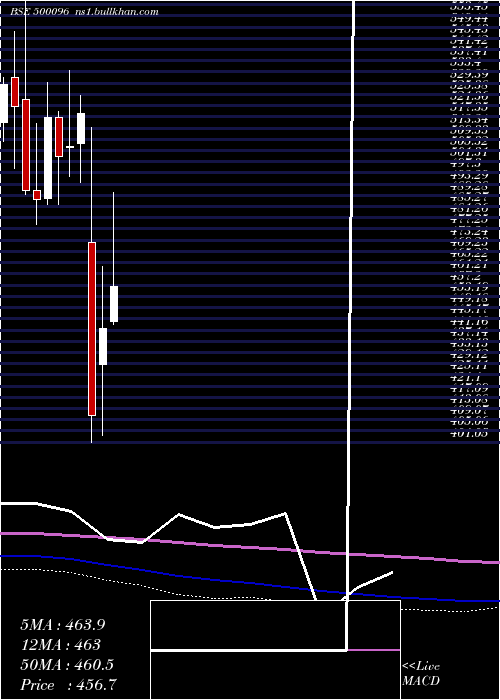Click the Price : 456.7 value
Image resolution: width=500 pixels, height=700 pixels.
coord(69,685)
